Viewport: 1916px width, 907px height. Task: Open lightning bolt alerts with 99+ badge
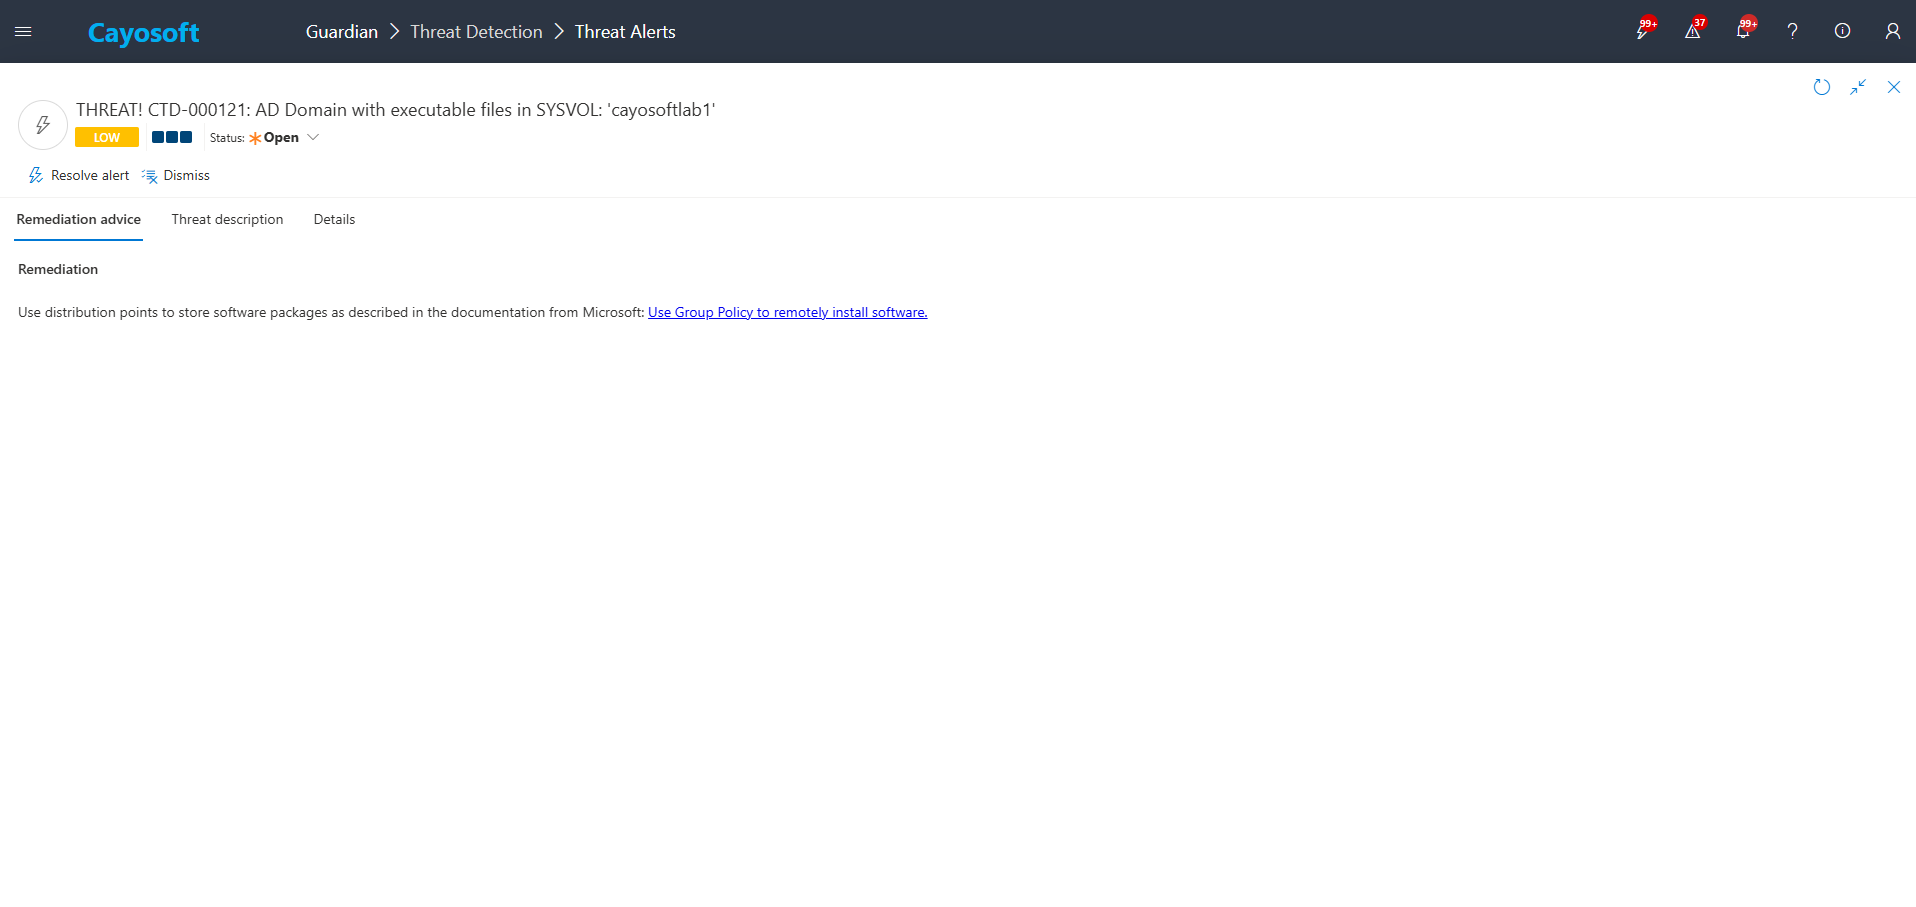click(x=1642, y=31)
